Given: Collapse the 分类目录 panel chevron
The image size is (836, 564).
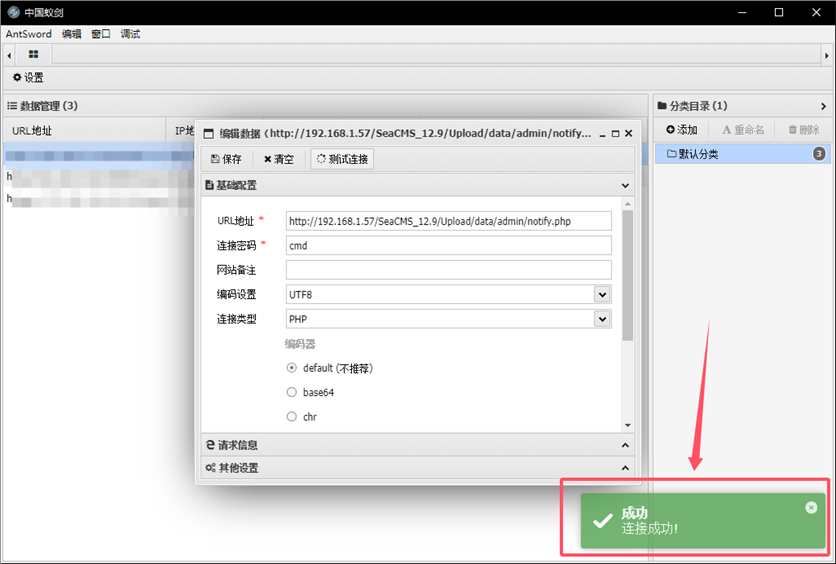Looking at the screenshot, I should (x=823, y=106).
